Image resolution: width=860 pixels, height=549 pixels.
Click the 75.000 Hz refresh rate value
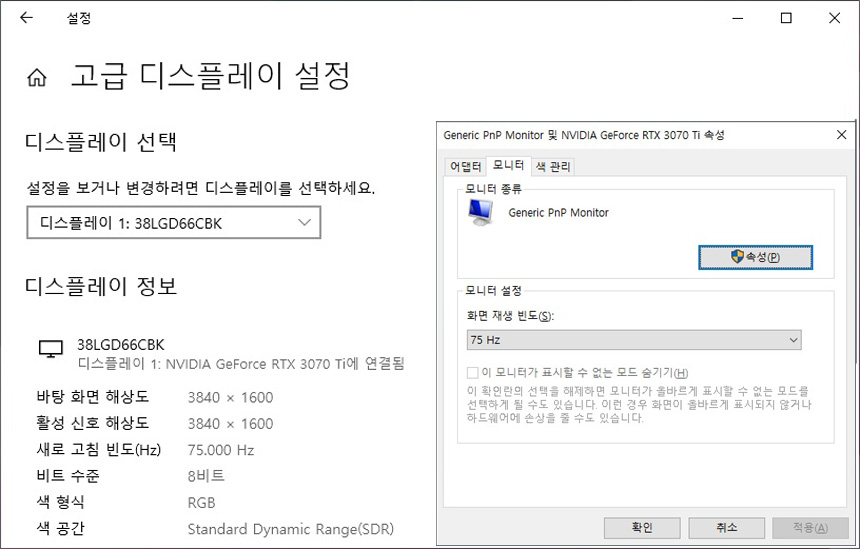(x=221, y=450)
